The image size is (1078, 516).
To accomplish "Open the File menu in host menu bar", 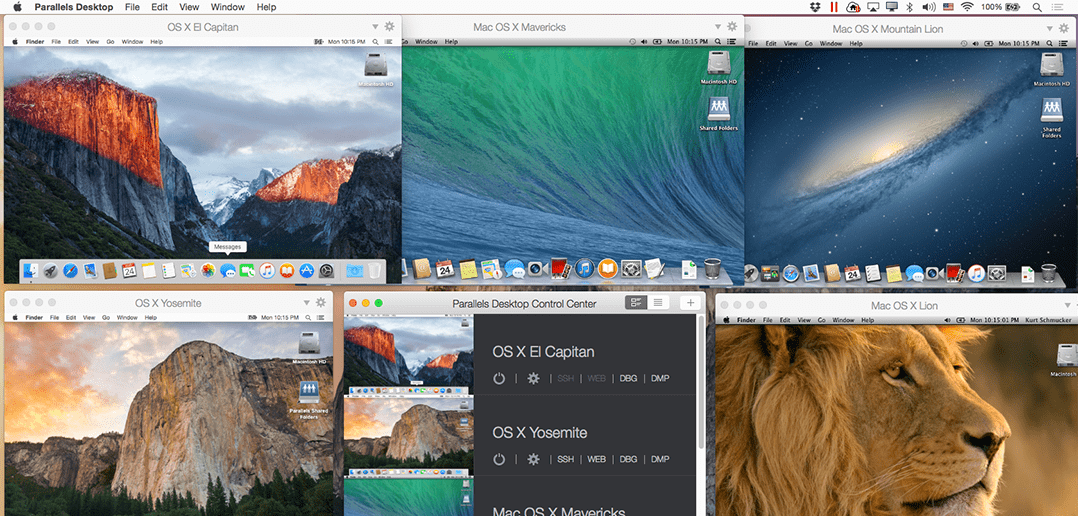I will click(x=132, y=7).
